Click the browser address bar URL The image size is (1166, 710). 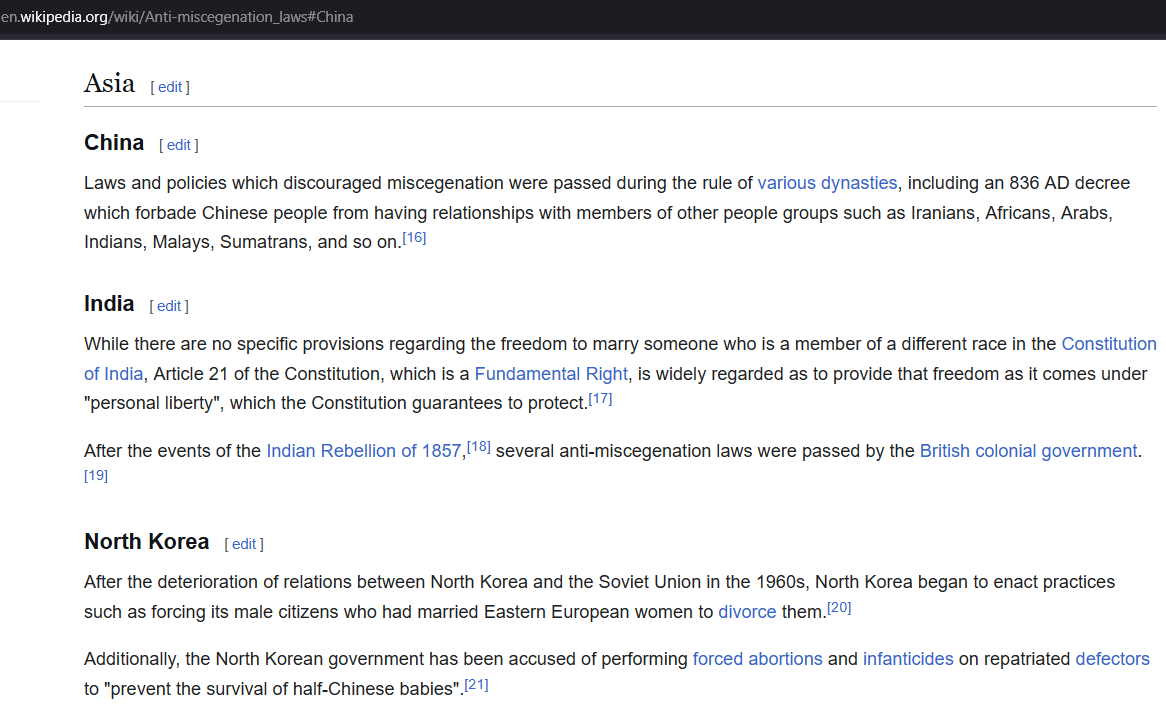177,16
